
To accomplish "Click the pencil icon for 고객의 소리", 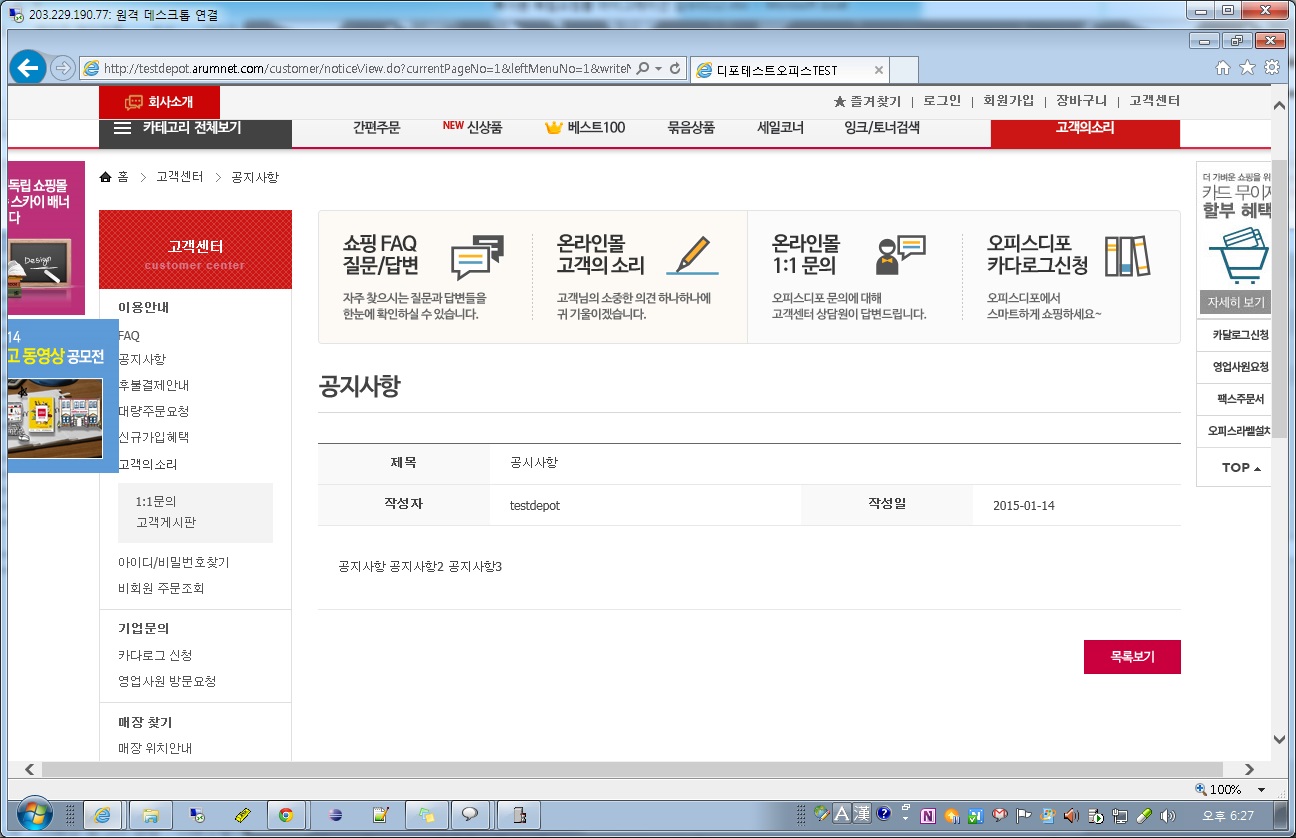I will (692, 256).
